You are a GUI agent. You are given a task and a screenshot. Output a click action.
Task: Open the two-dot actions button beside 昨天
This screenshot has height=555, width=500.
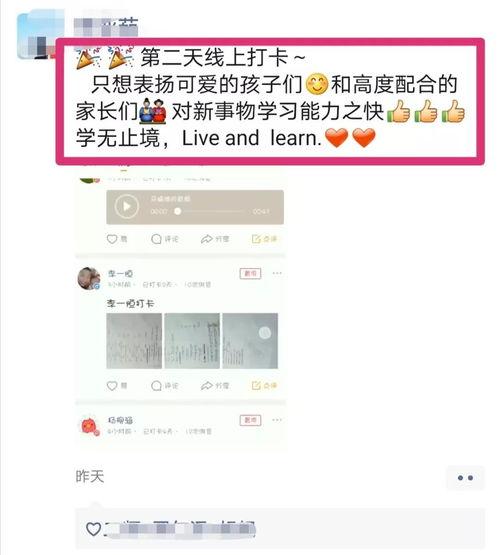(x=465, y=478)
